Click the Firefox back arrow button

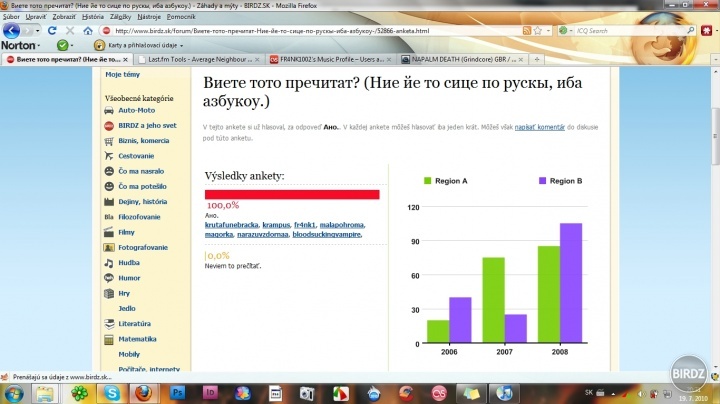(11, 31)
